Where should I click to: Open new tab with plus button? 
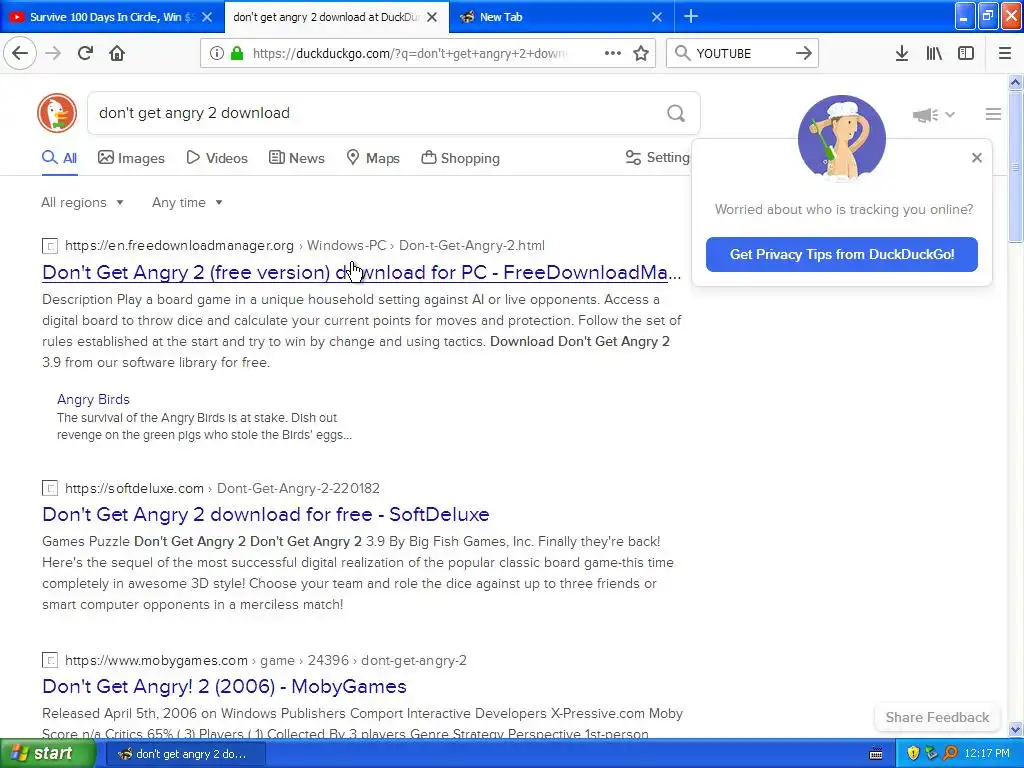pyautogui.click(x=691, y=17)
